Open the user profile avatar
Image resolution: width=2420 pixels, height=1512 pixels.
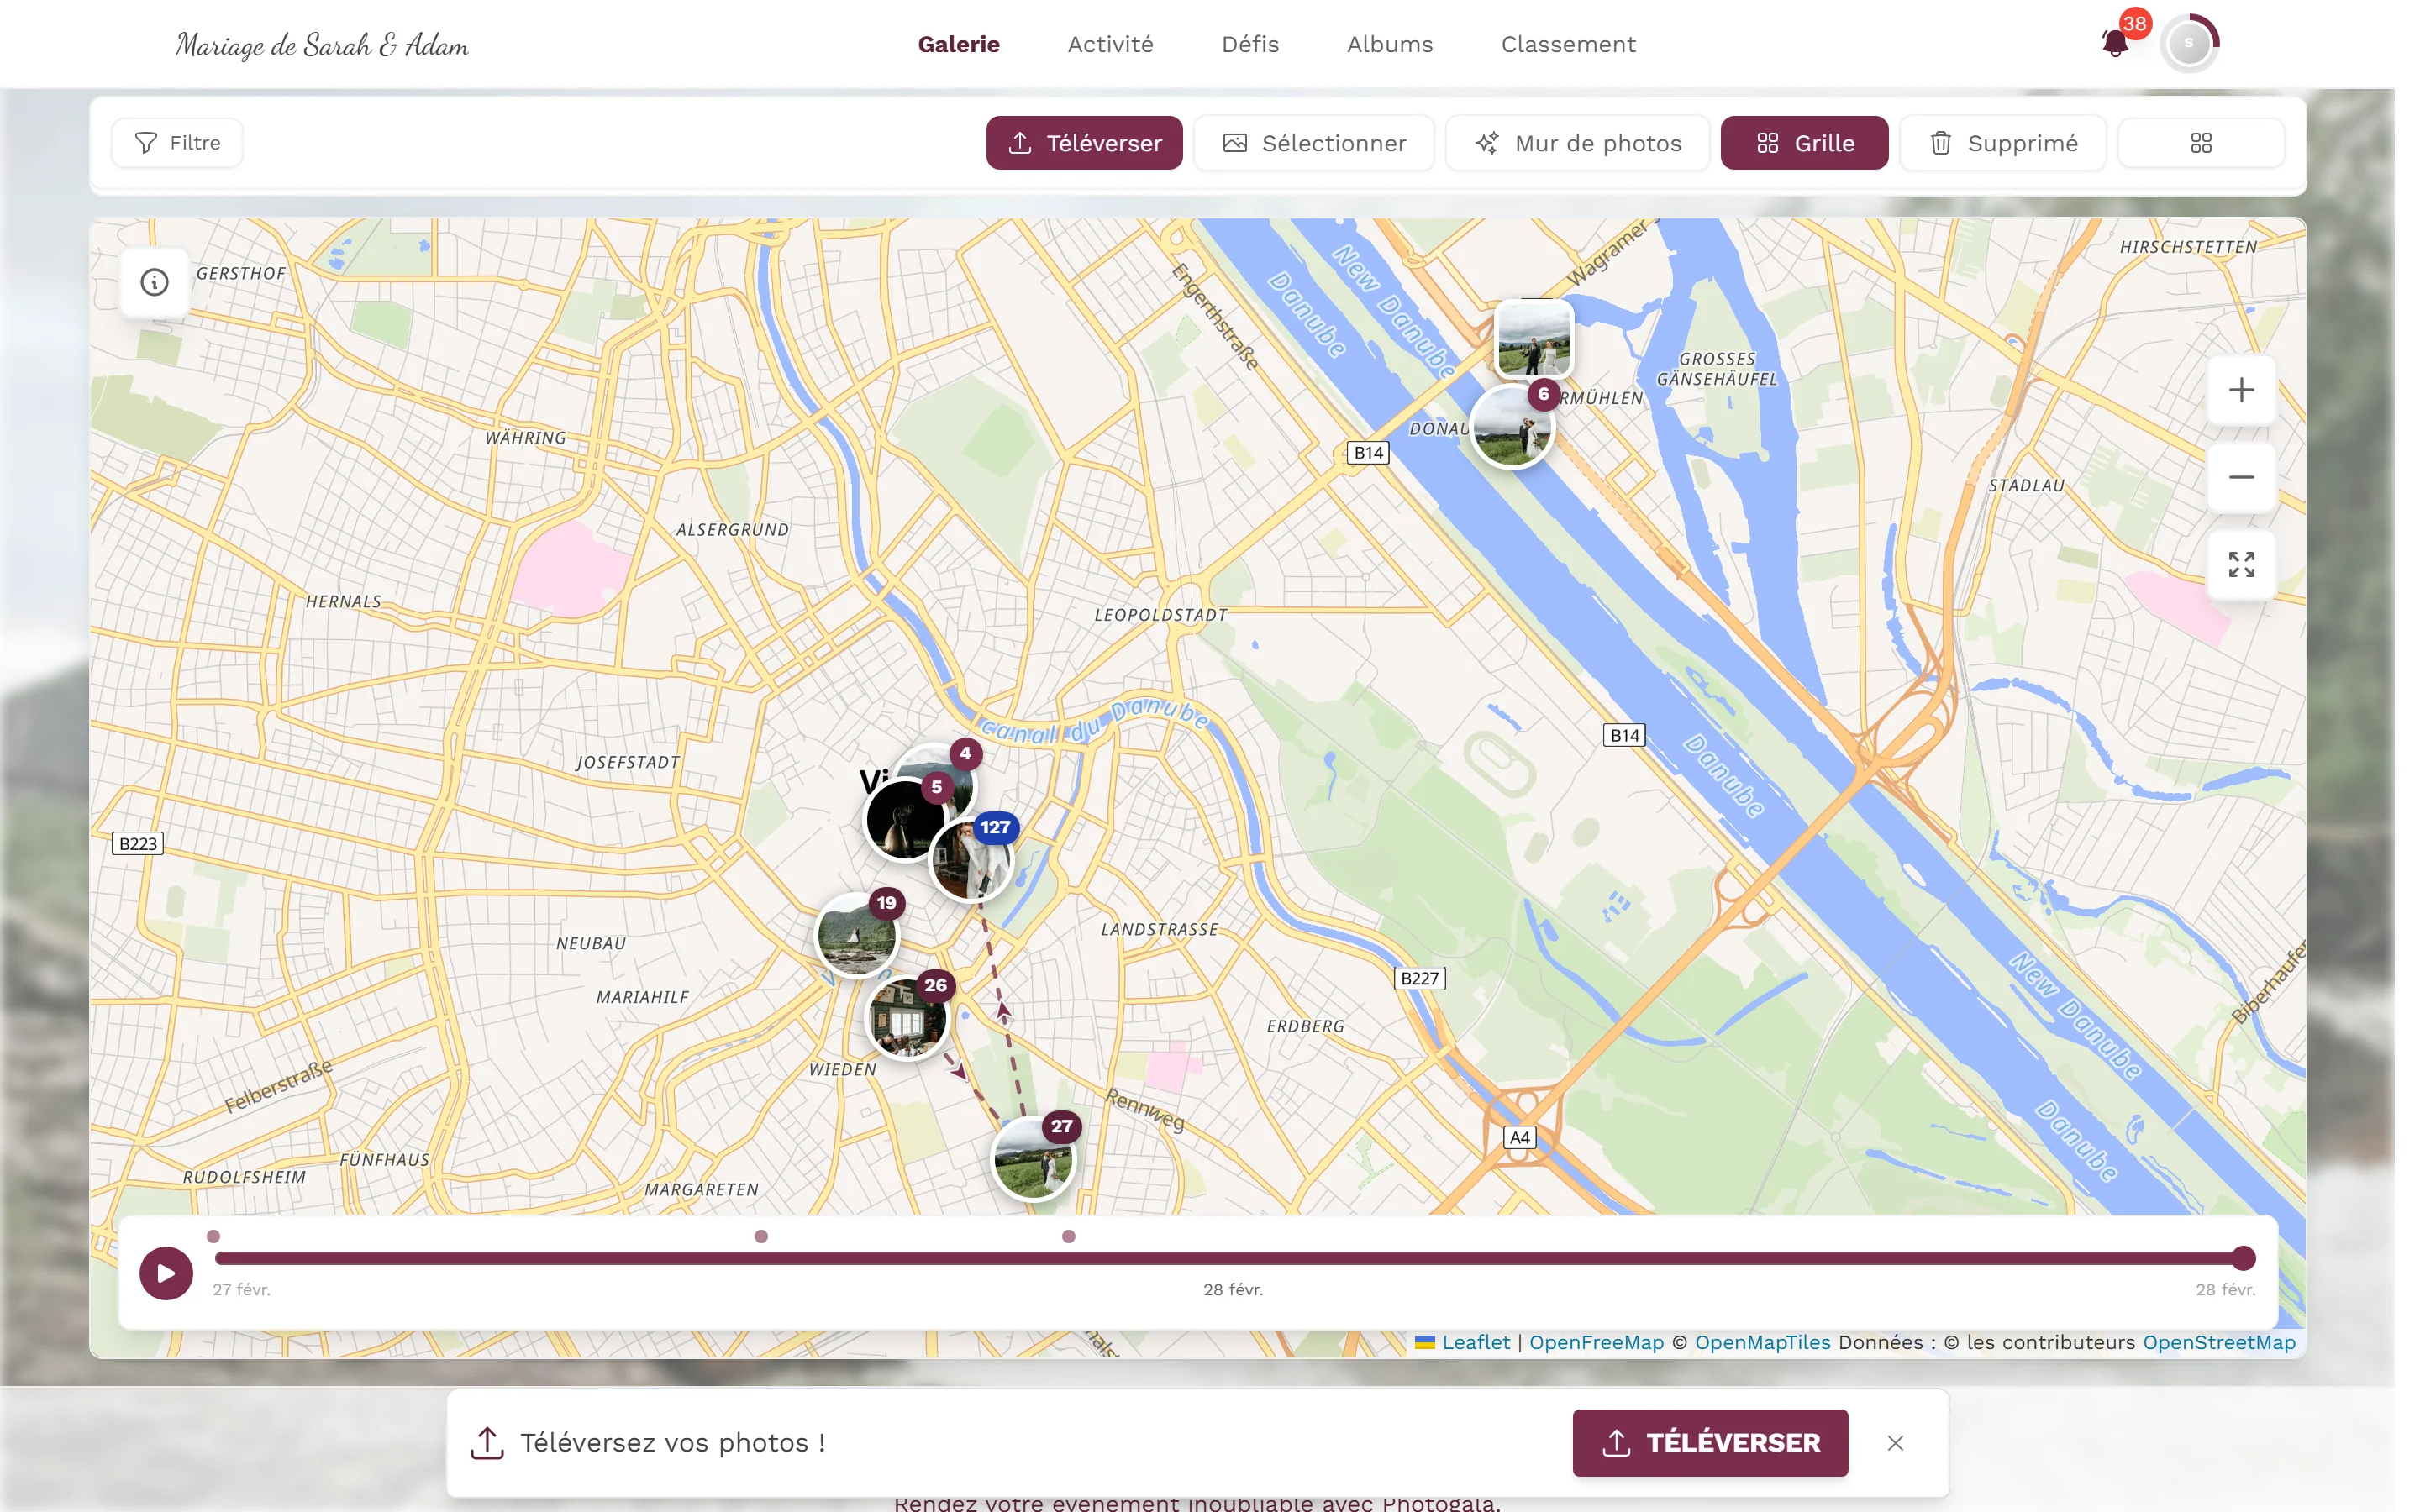tap(2188, 43)
